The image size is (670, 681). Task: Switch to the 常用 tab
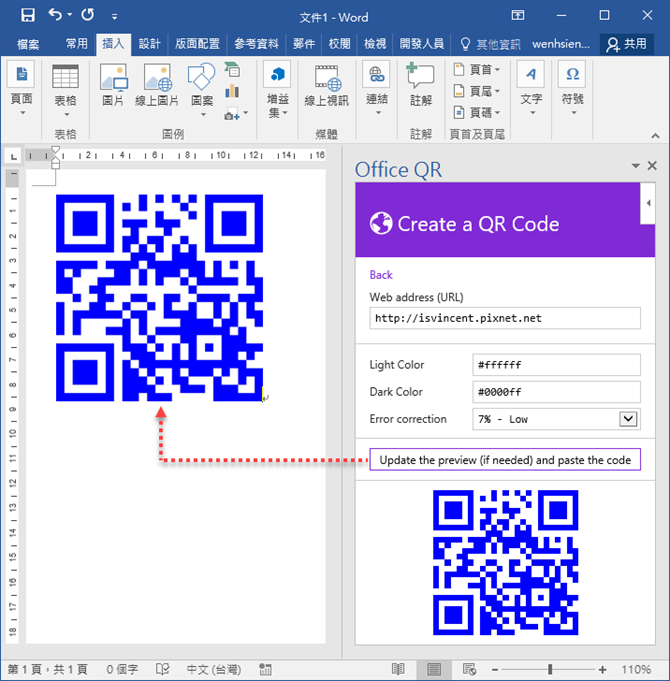click(x=76, y=44)
